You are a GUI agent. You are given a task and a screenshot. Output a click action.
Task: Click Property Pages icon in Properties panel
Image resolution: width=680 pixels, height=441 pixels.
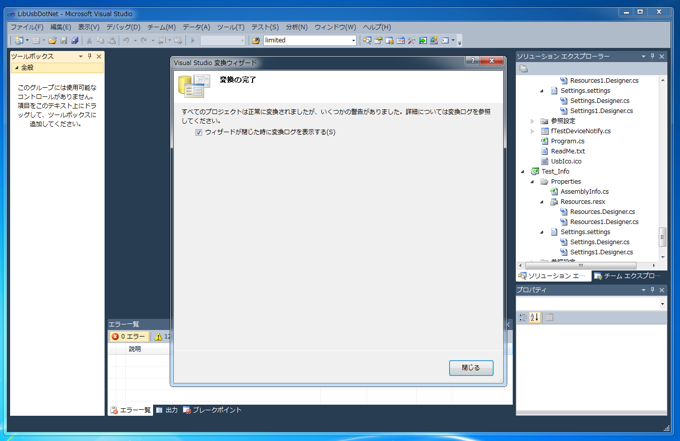click(x=549, y=317)
